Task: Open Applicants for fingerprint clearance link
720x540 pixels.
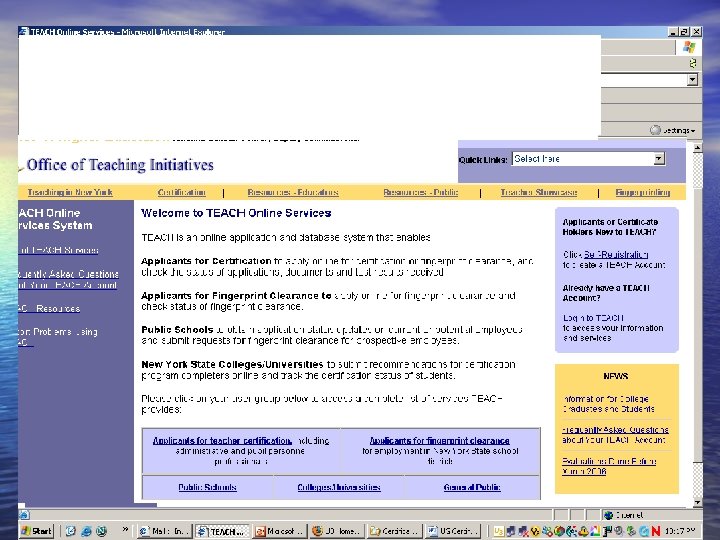Action: point(439,440)
